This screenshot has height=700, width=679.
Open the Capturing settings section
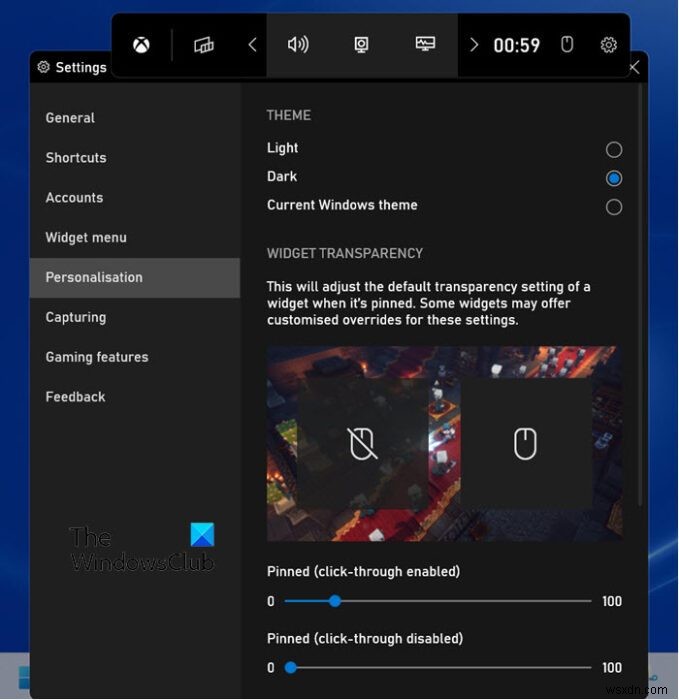[x=134, y=317]
